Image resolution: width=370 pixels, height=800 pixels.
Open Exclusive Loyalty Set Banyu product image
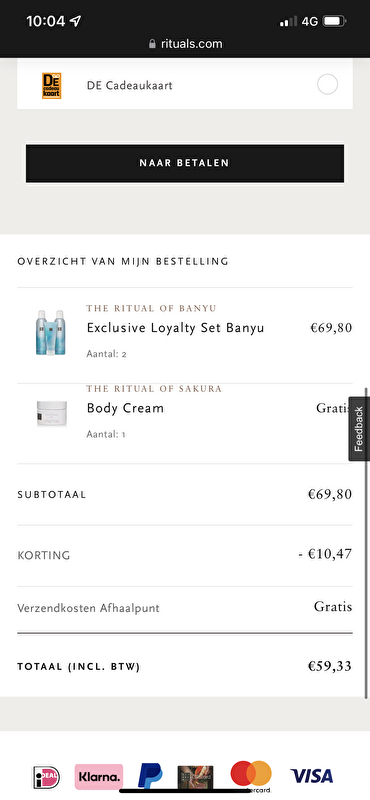point(50,332)
